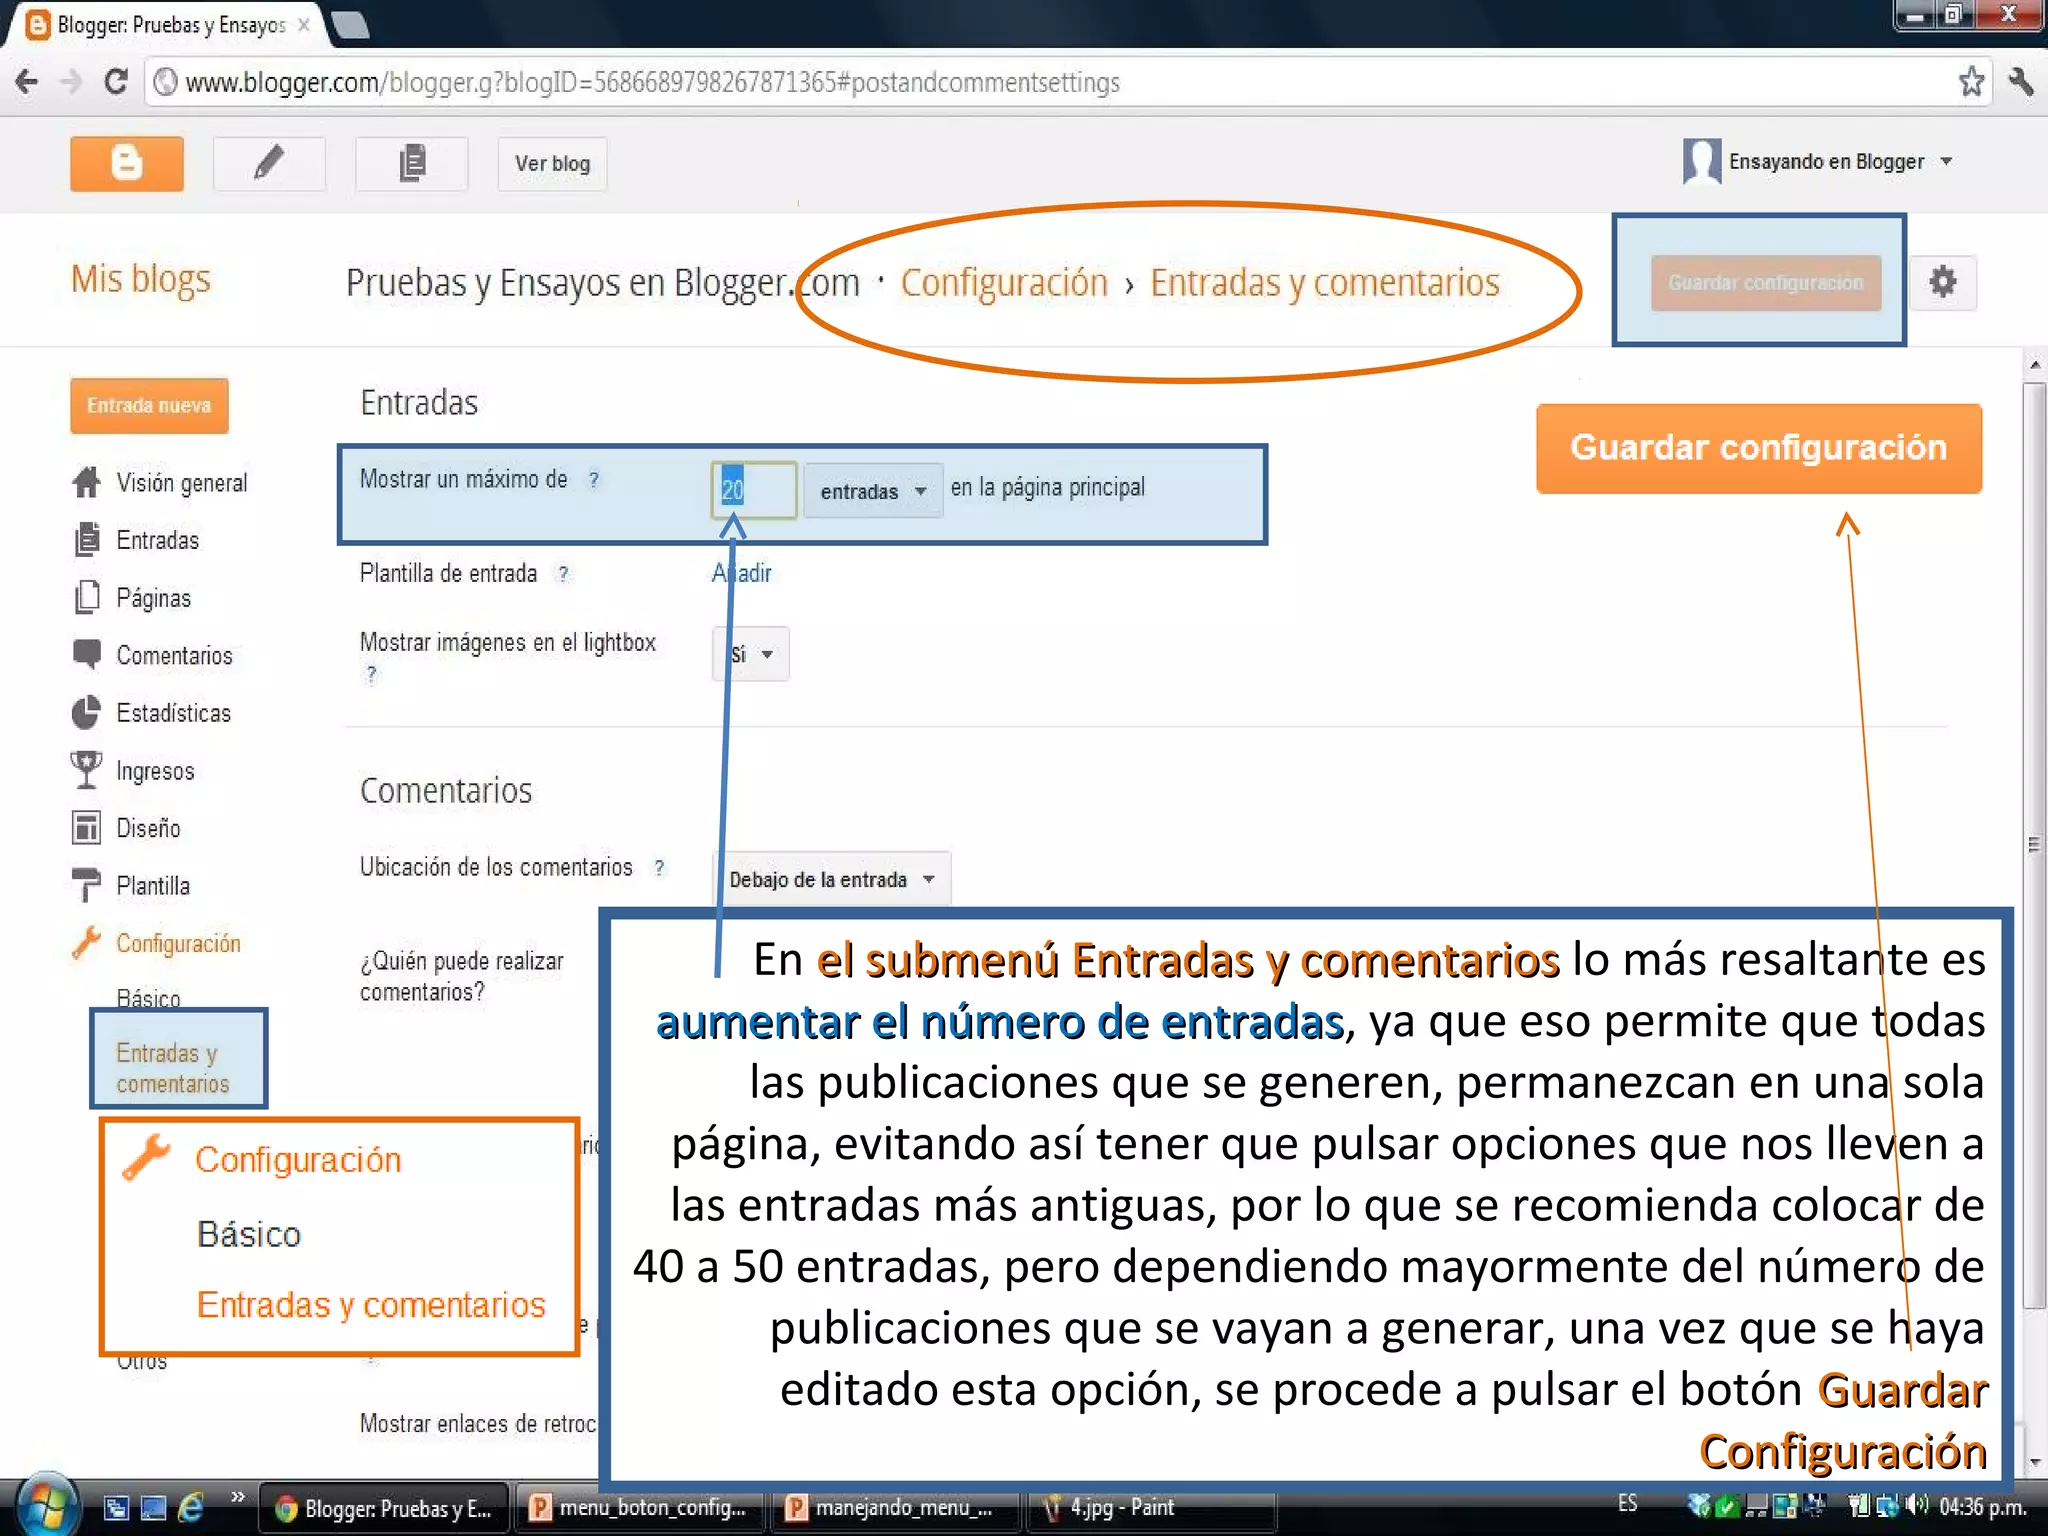Open the entradas unit dropdown
Screen dimensions: 2048x1536
873,491
